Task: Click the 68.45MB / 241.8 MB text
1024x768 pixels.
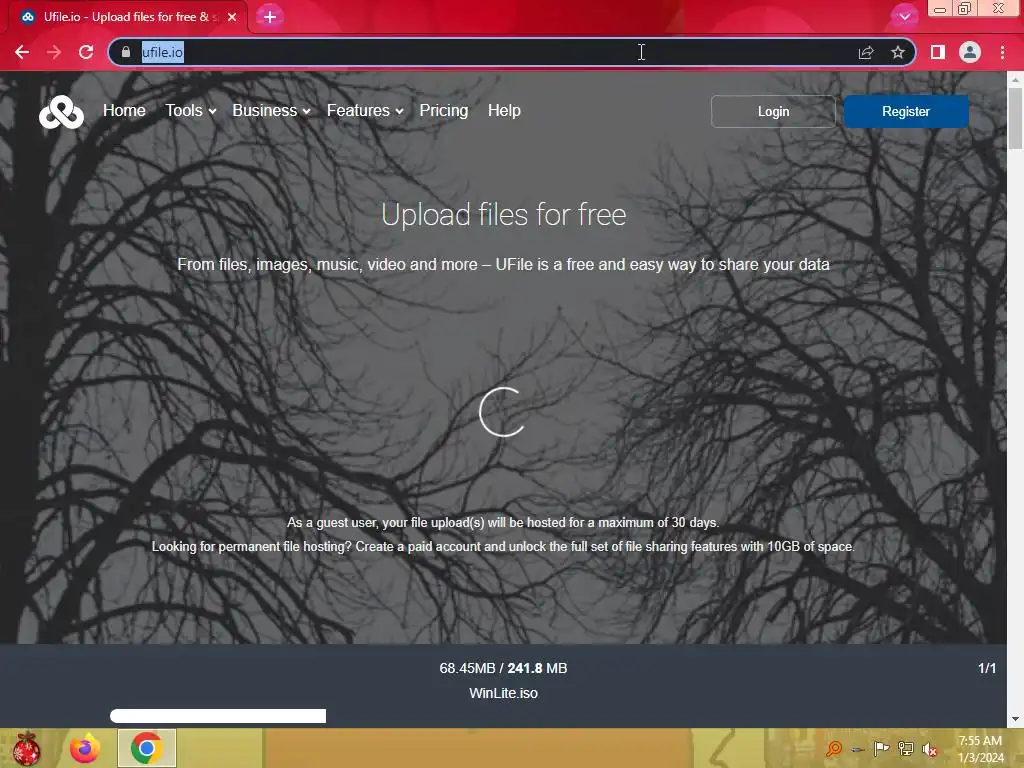Action: click(x=504, y=668)
